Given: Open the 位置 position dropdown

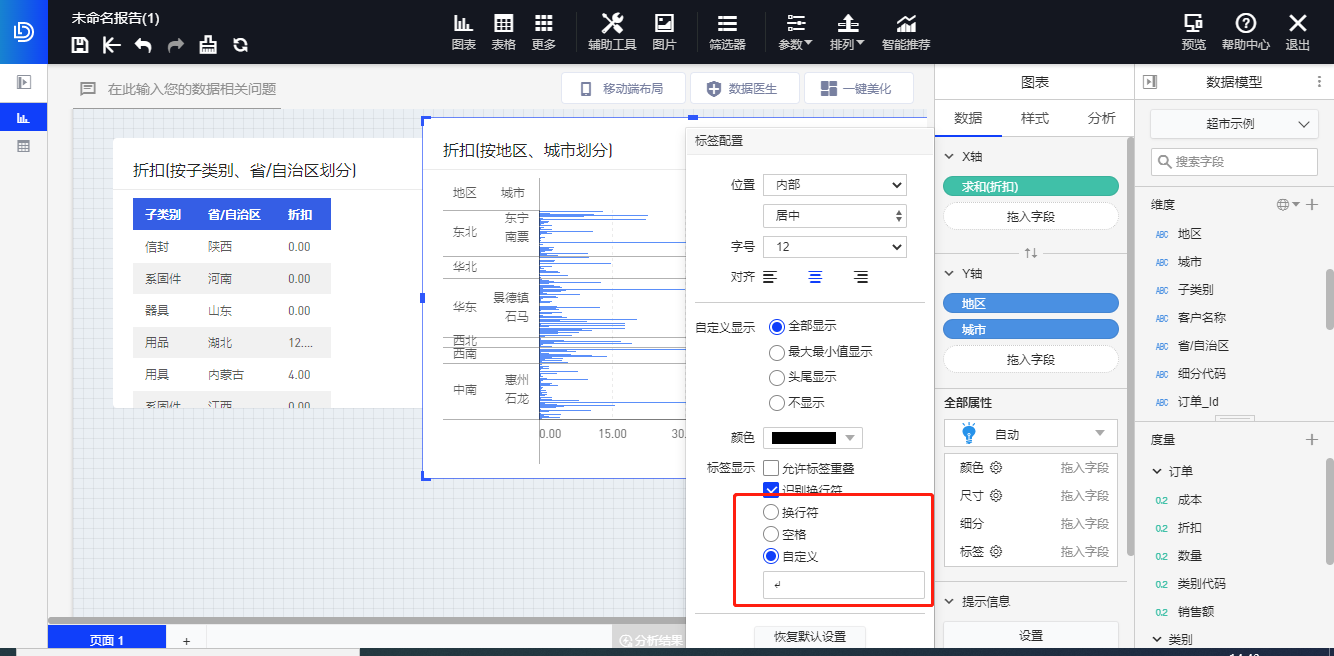Looking at the screenshot, I should (835, 185).
